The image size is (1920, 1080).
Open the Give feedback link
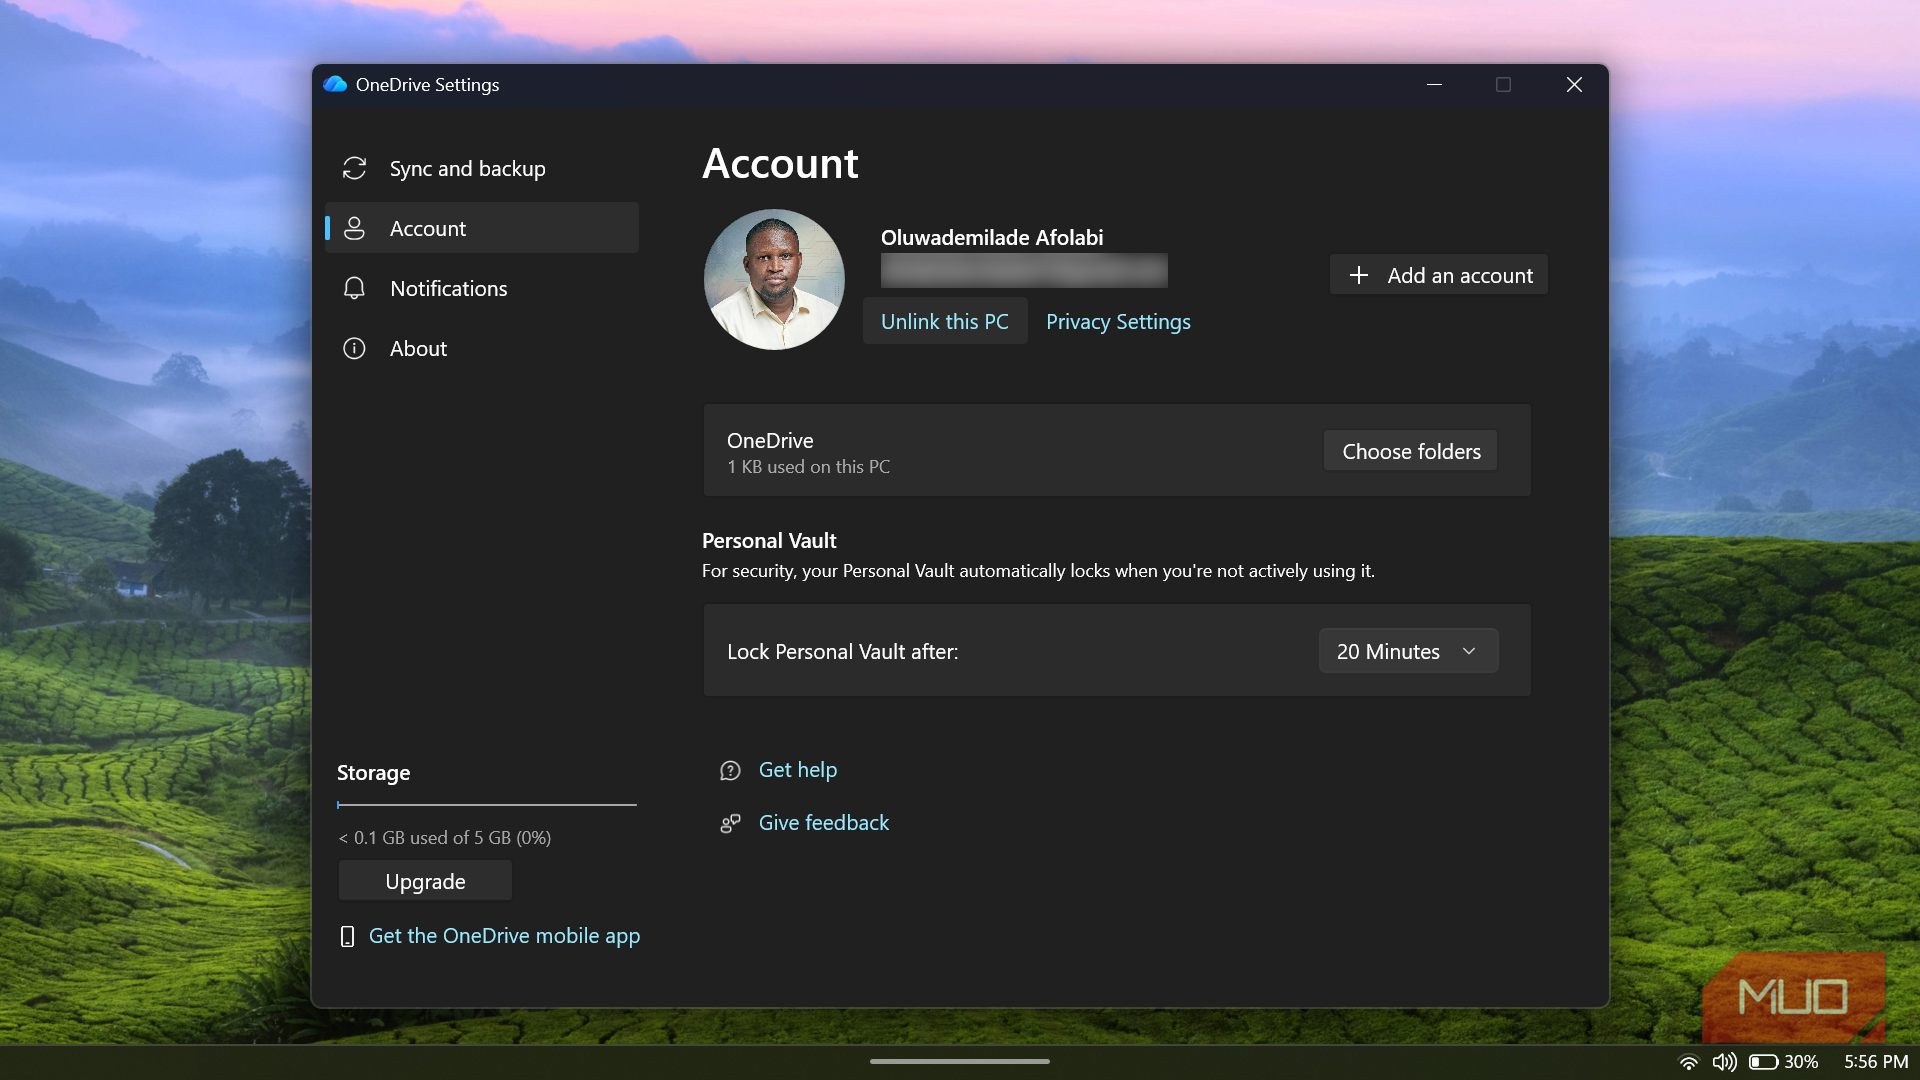tap(824, 822)
